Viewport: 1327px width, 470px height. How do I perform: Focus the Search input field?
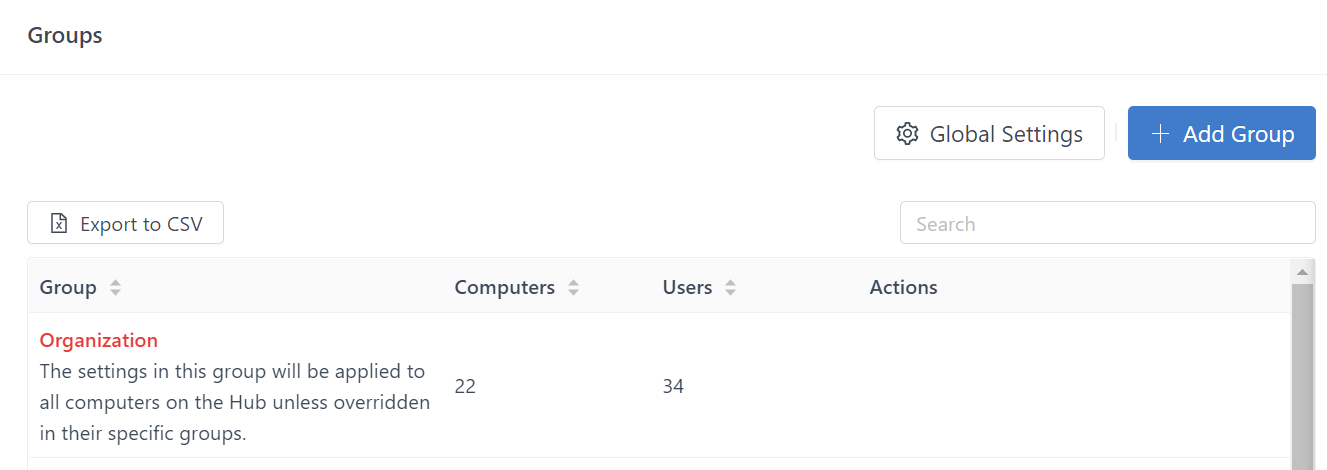click(1107, 223)
